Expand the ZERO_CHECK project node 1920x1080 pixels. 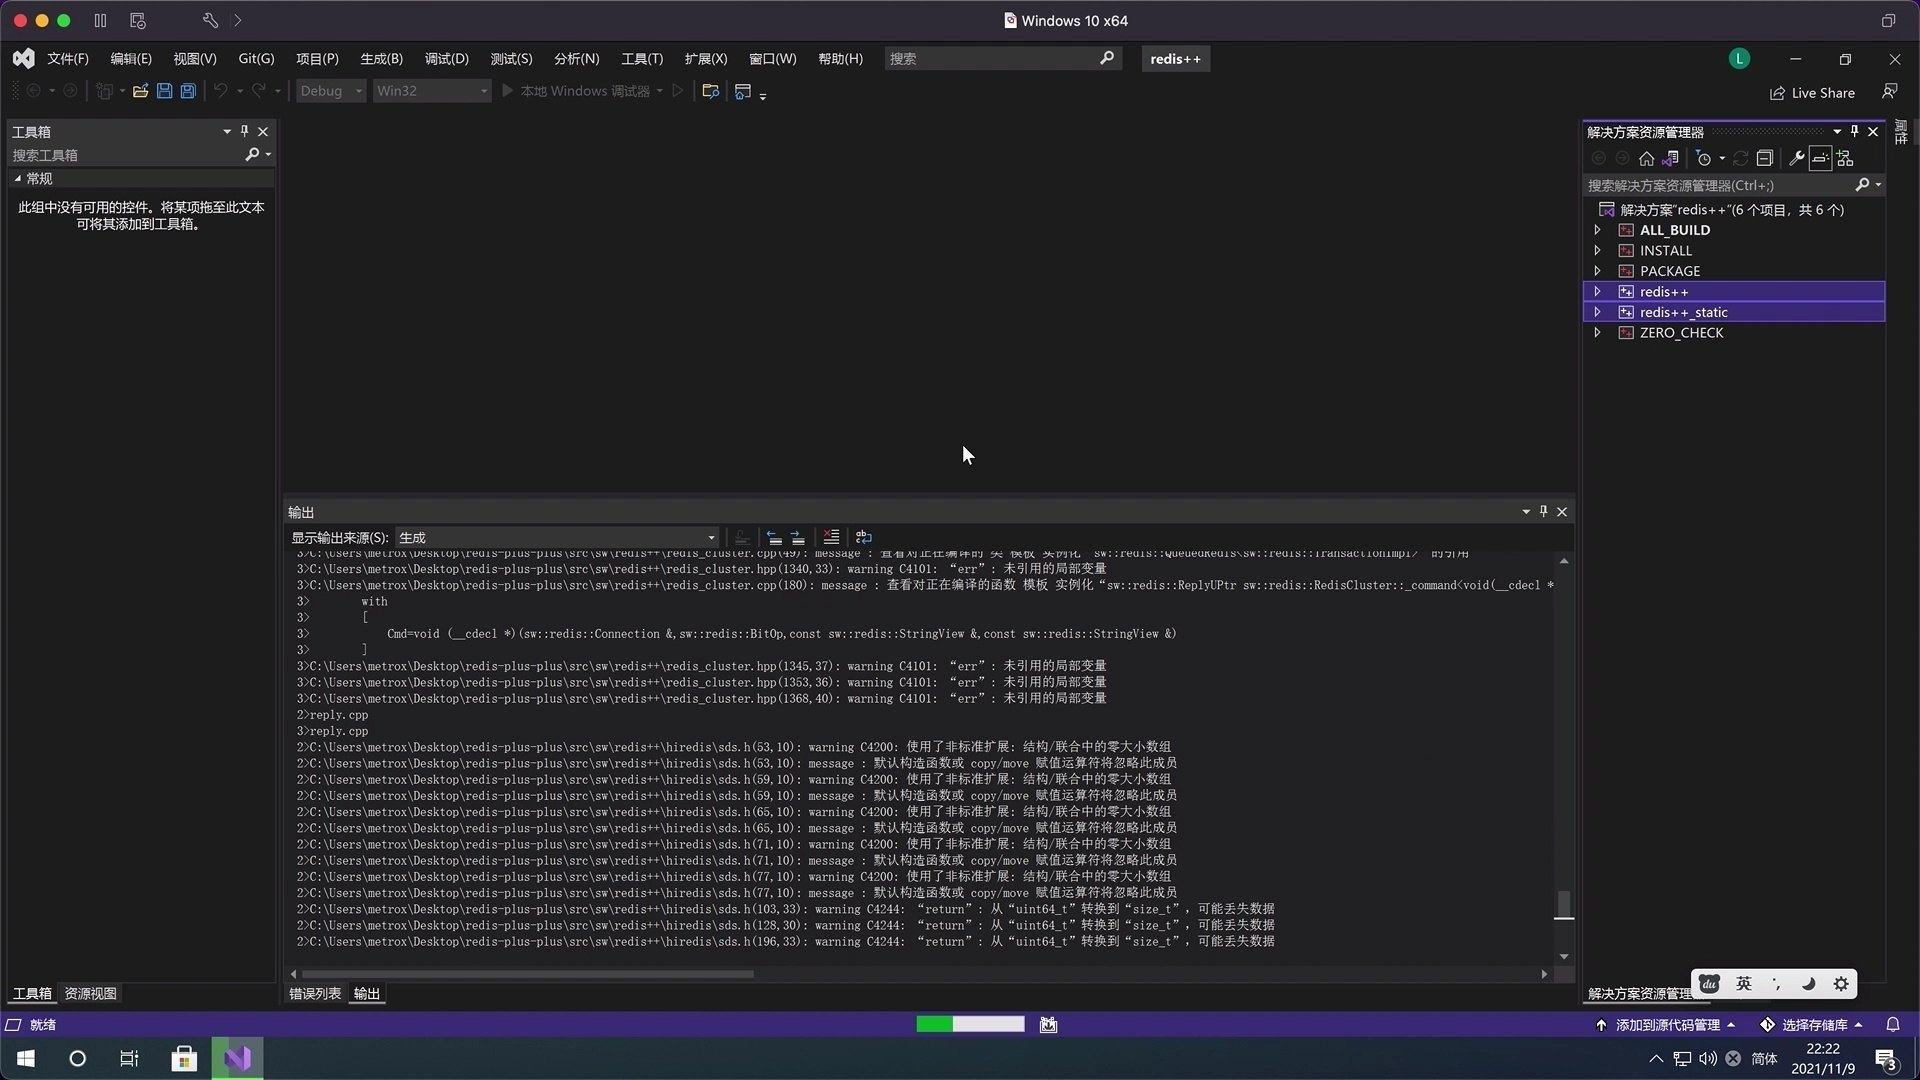click(1597, 333)
